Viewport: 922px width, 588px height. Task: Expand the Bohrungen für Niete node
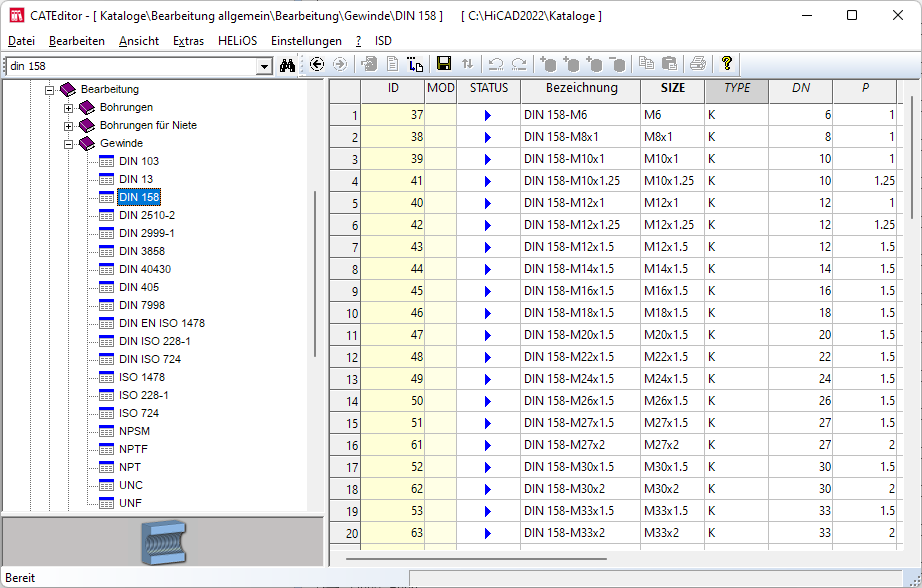pyautogui.click(x=69, y=125)
